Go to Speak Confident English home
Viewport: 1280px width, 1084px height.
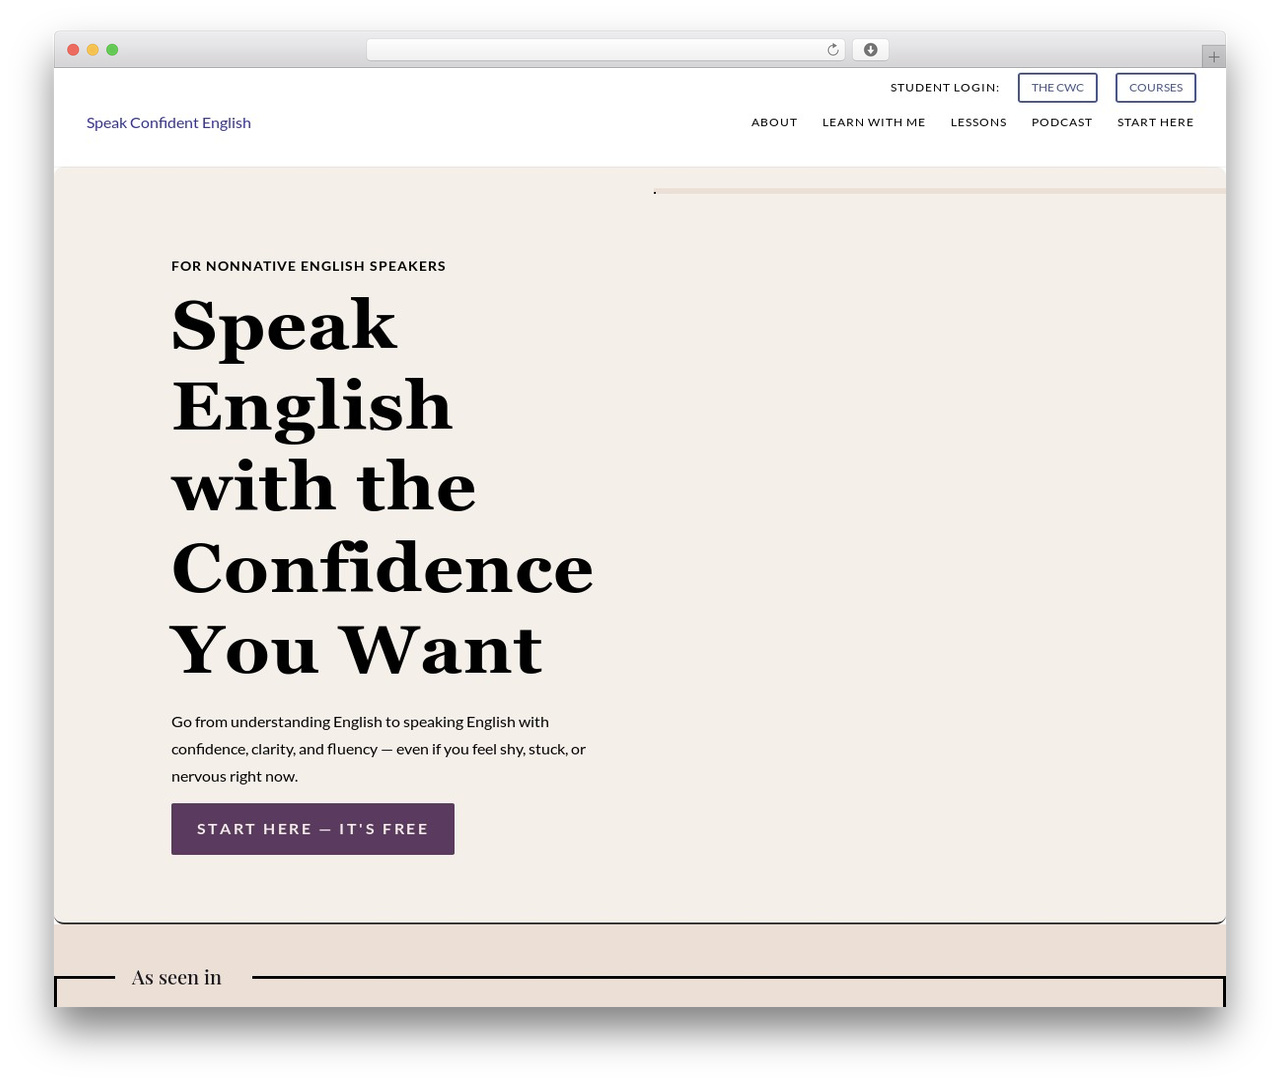point(168,123)
